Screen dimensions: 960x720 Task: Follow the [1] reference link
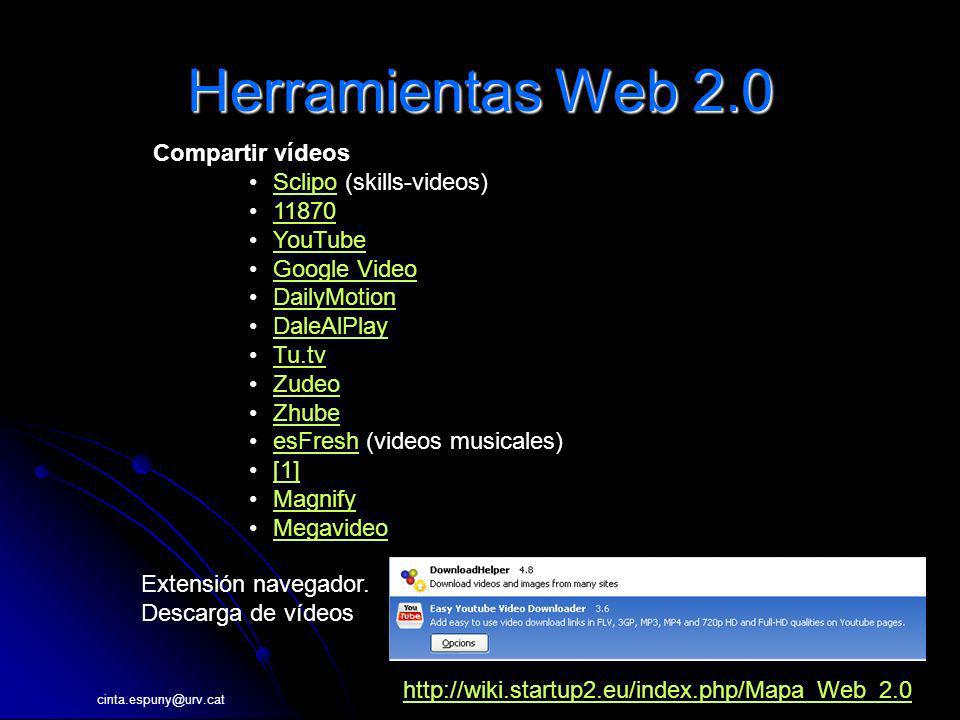coord(287,471)
